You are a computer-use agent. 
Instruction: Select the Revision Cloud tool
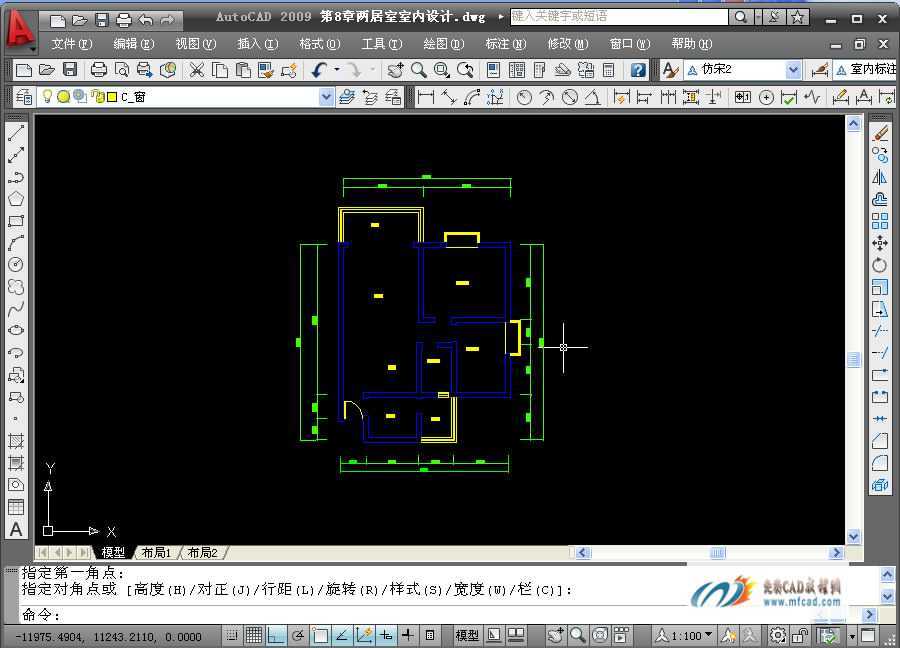pos(16,286)
